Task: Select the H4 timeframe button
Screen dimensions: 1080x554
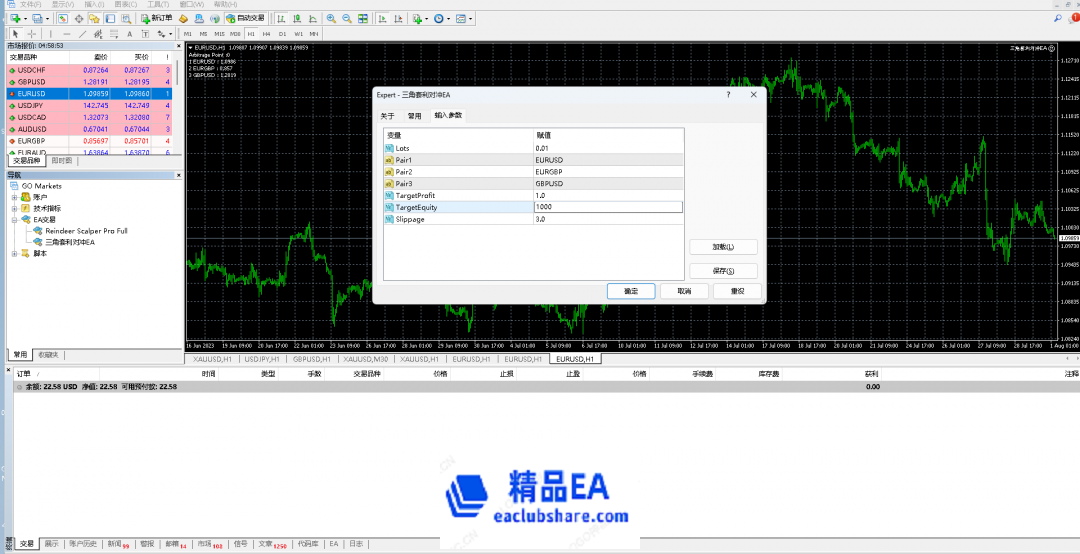Action: (x=267, y=33)
